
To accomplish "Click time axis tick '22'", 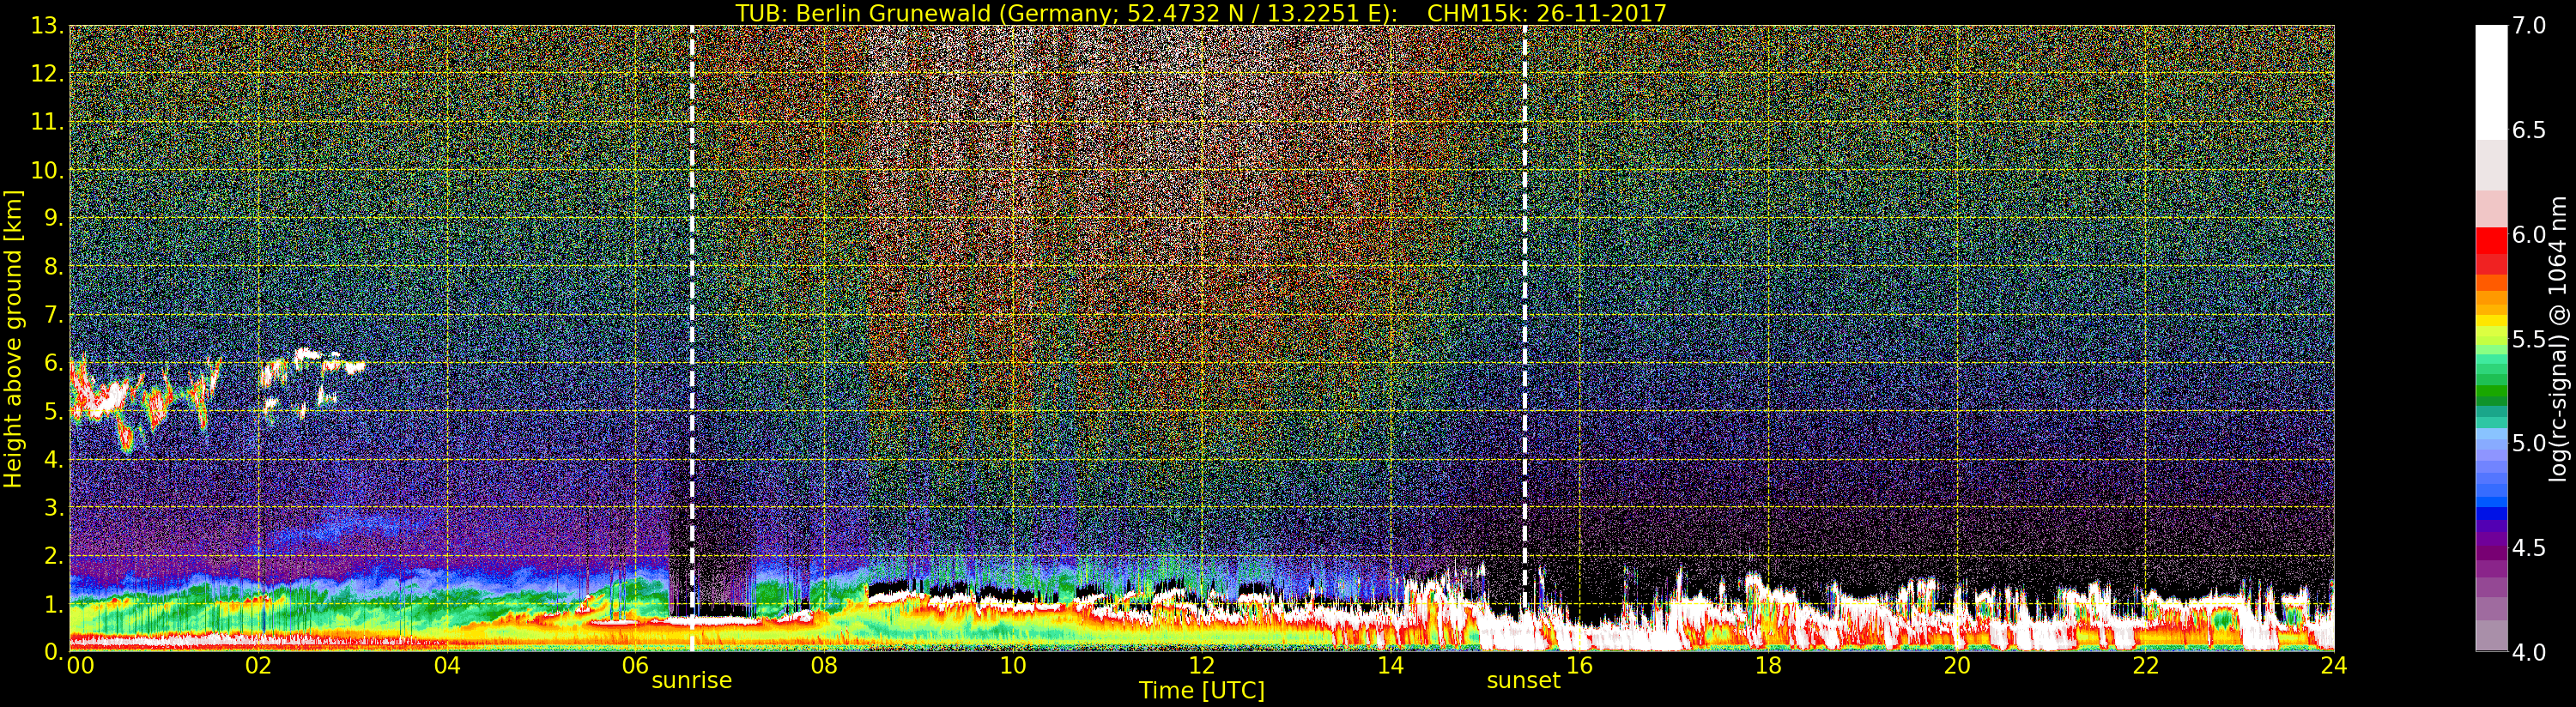I will 2146,665.
